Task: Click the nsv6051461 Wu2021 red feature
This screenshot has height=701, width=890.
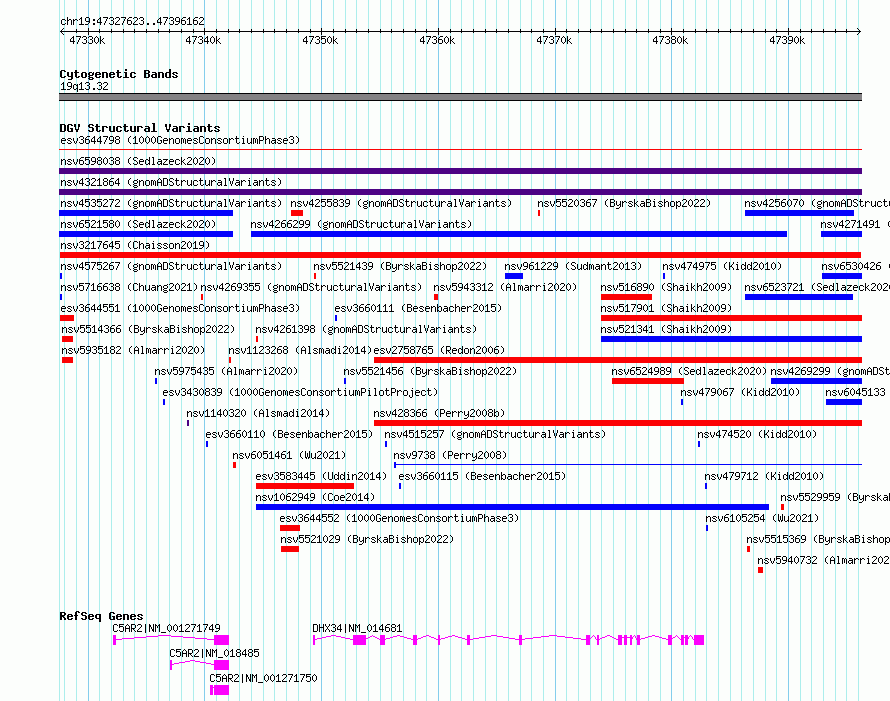Action: pyautogui.click(x=234, y=465)
